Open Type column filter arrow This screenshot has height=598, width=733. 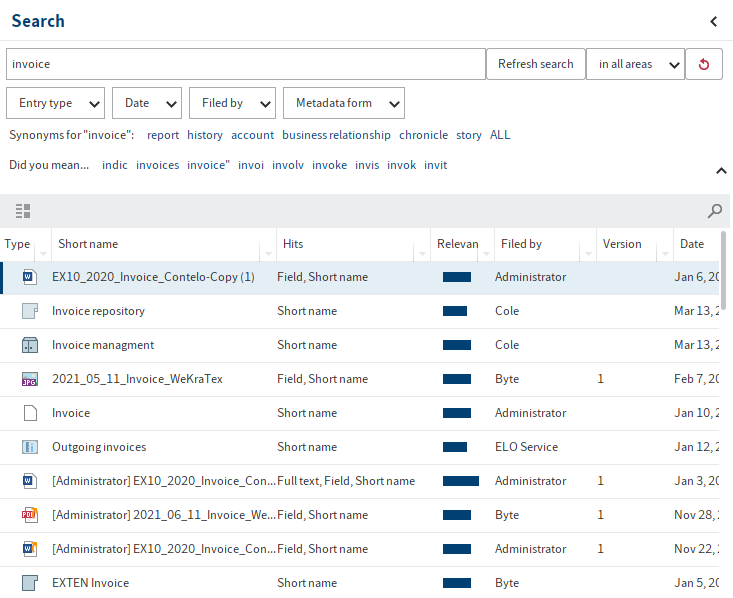pos(43,253)
